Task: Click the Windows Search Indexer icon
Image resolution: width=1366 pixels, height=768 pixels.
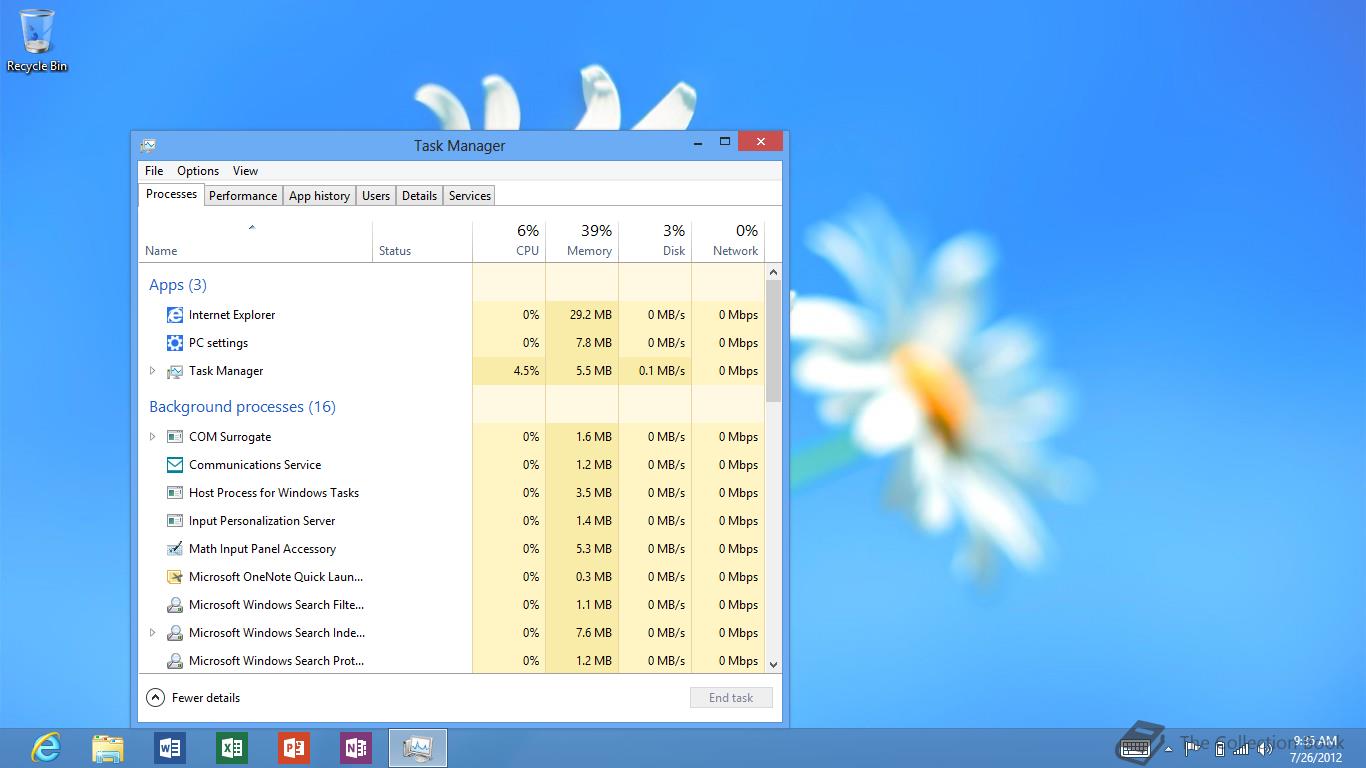Action: click(175, 633)
